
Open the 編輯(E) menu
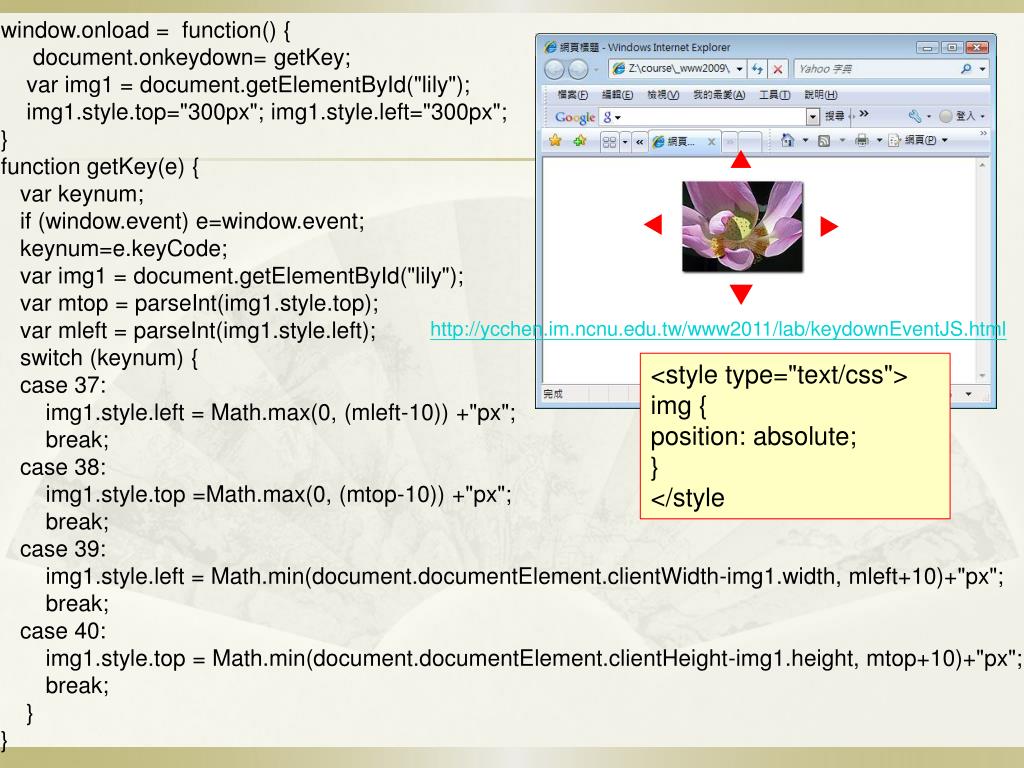pos(617,95)
